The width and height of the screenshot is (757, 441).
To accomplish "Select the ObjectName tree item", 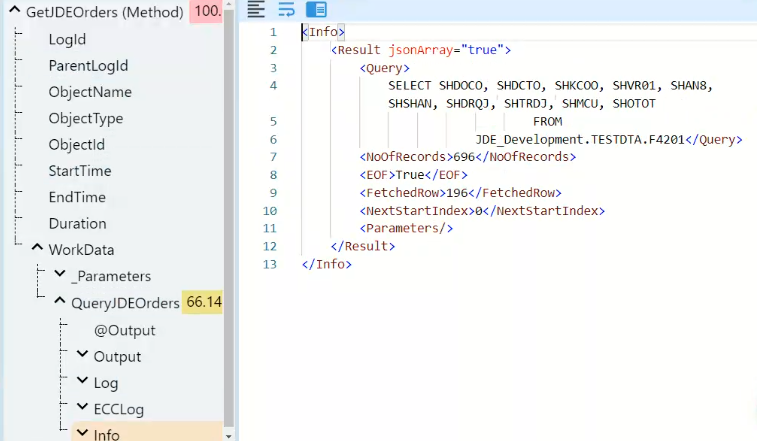I will coord(90,92).
